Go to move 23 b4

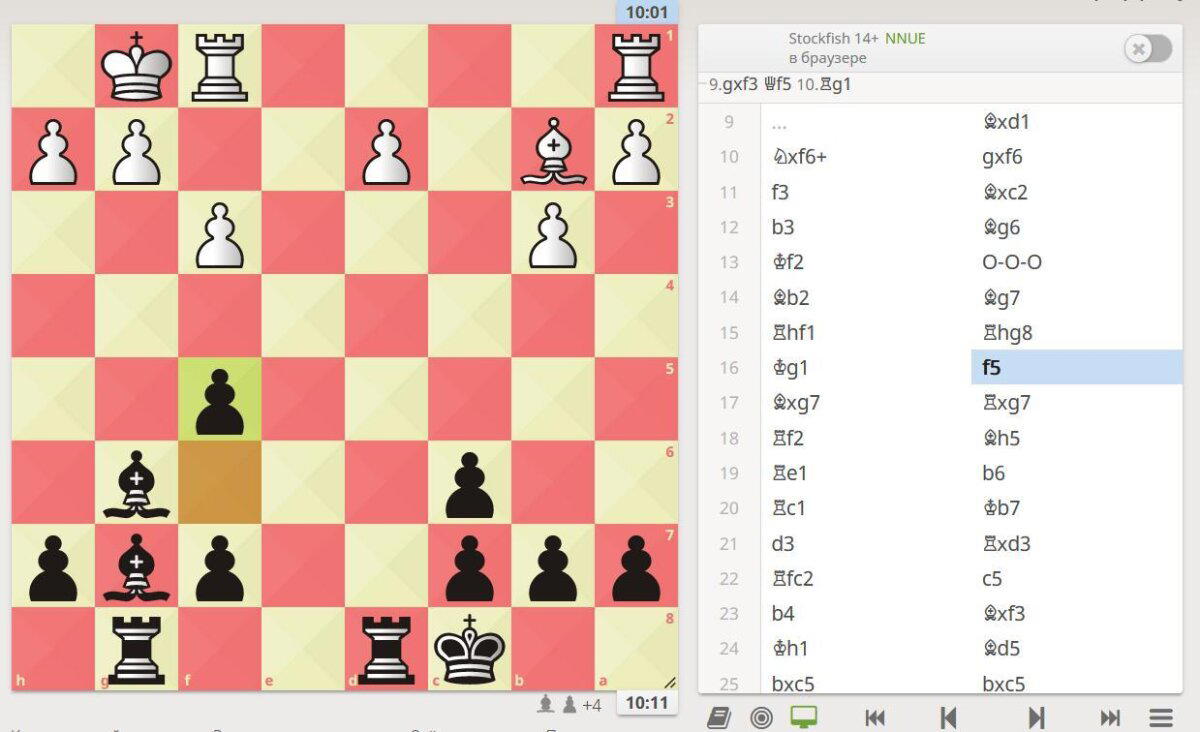click(x=865, y=613)
